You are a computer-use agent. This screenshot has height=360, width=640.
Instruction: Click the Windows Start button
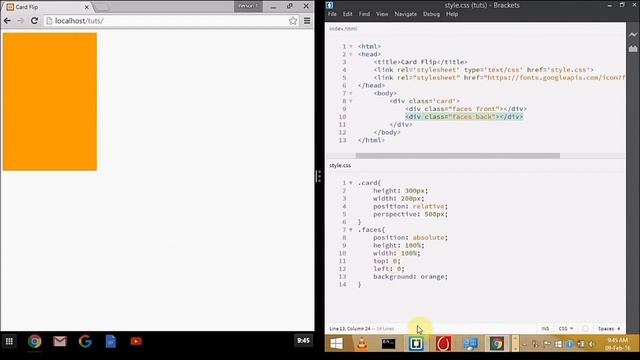[336, 344]
